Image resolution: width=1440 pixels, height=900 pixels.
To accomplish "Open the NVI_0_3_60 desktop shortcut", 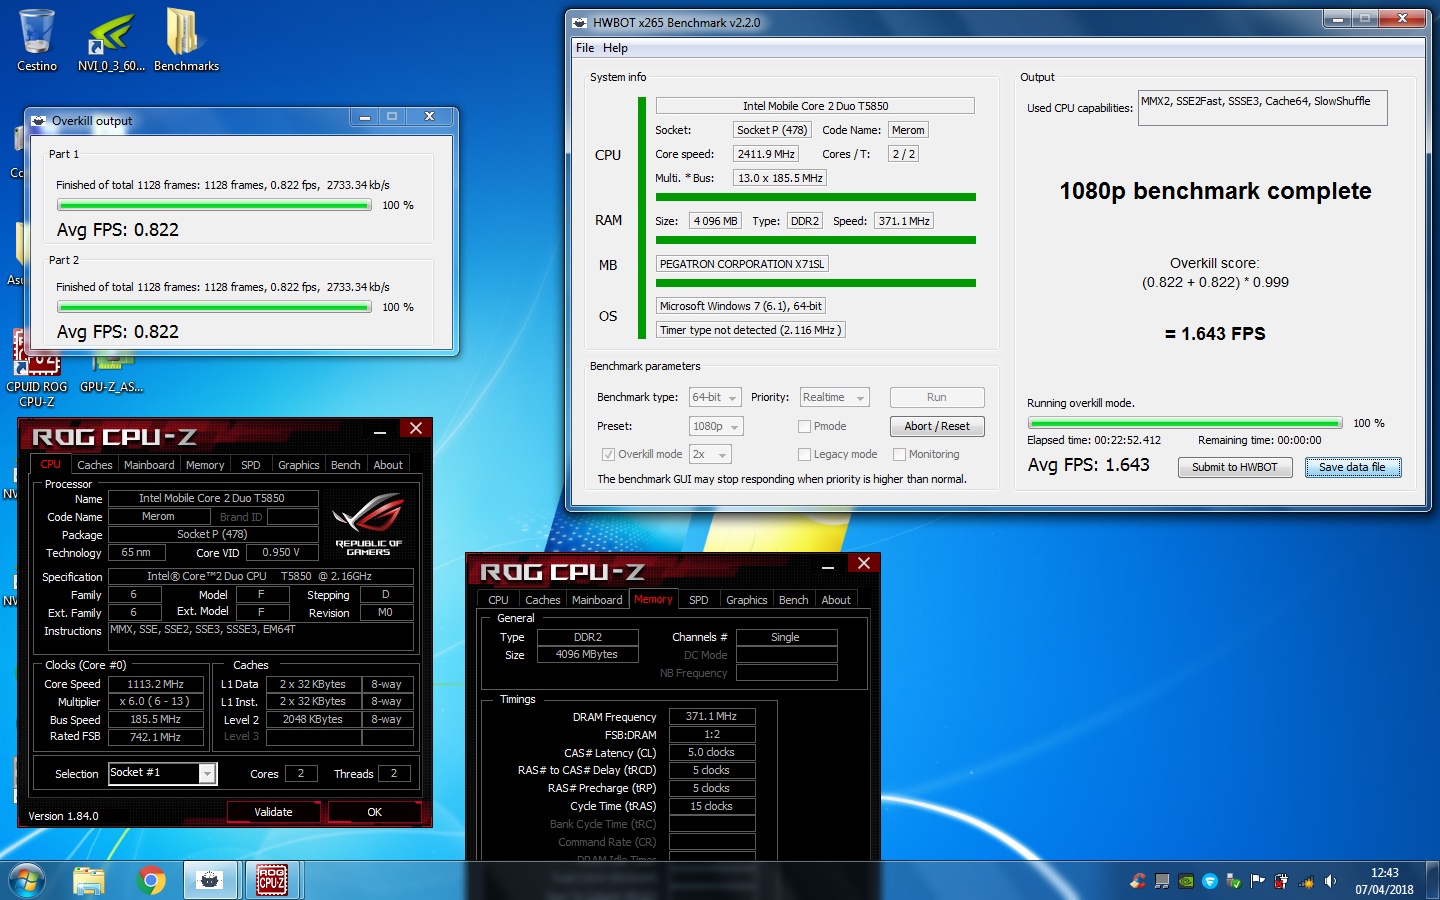I will 111,40.
